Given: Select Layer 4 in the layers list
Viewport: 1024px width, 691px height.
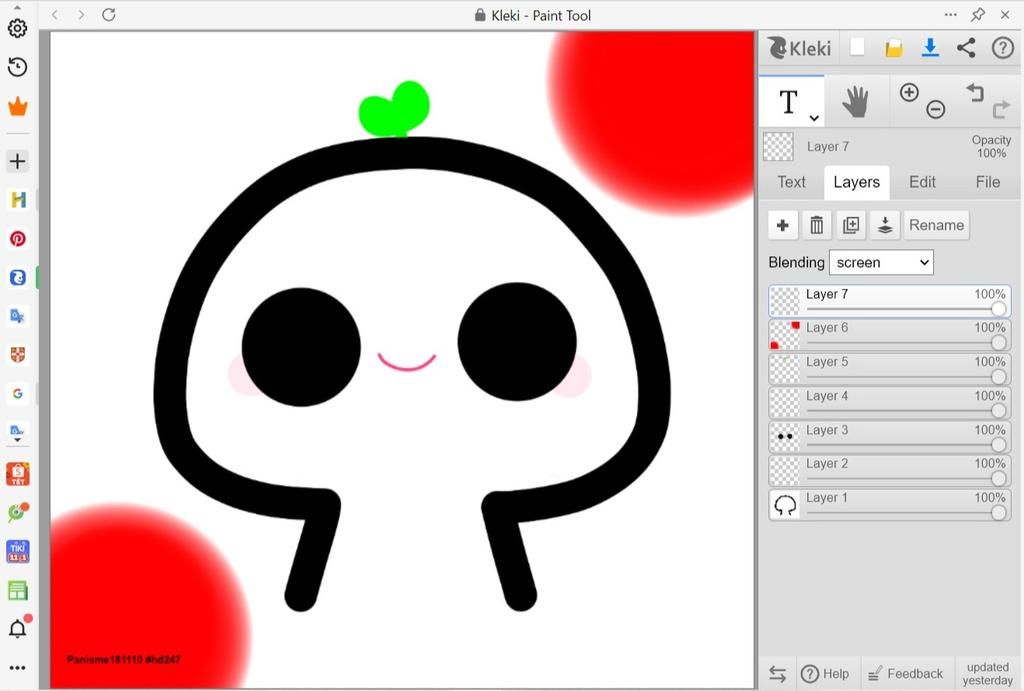Looking at the screenshot, I should [x=889, y=403].
